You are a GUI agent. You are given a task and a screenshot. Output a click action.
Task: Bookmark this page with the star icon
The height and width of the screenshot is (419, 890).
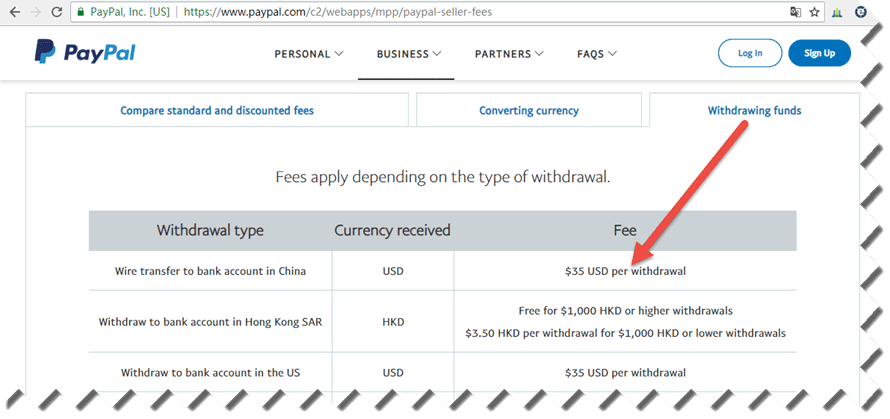[815, 12]
